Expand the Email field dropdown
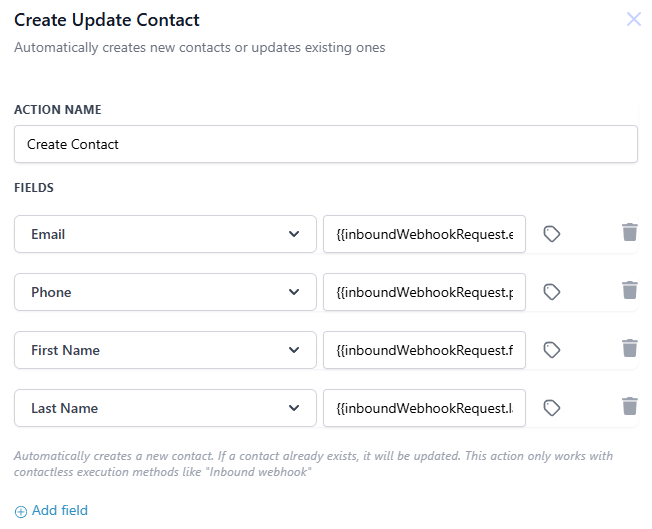Image resolution: width=652 pixels, height=529 pixels. click(165, 234)
